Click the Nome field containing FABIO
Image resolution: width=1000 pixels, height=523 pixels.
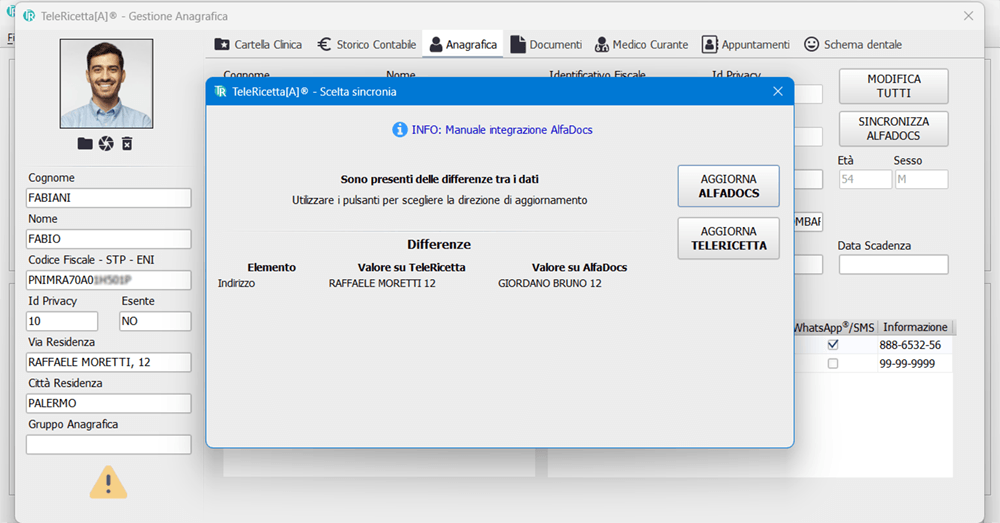coord(108,239)
